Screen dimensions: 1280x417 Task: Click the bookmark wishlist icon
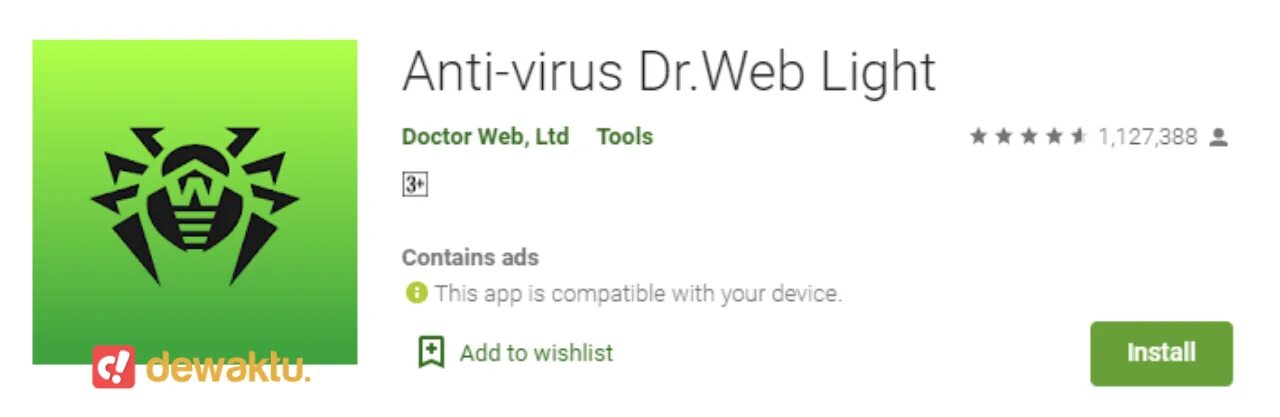431,352
